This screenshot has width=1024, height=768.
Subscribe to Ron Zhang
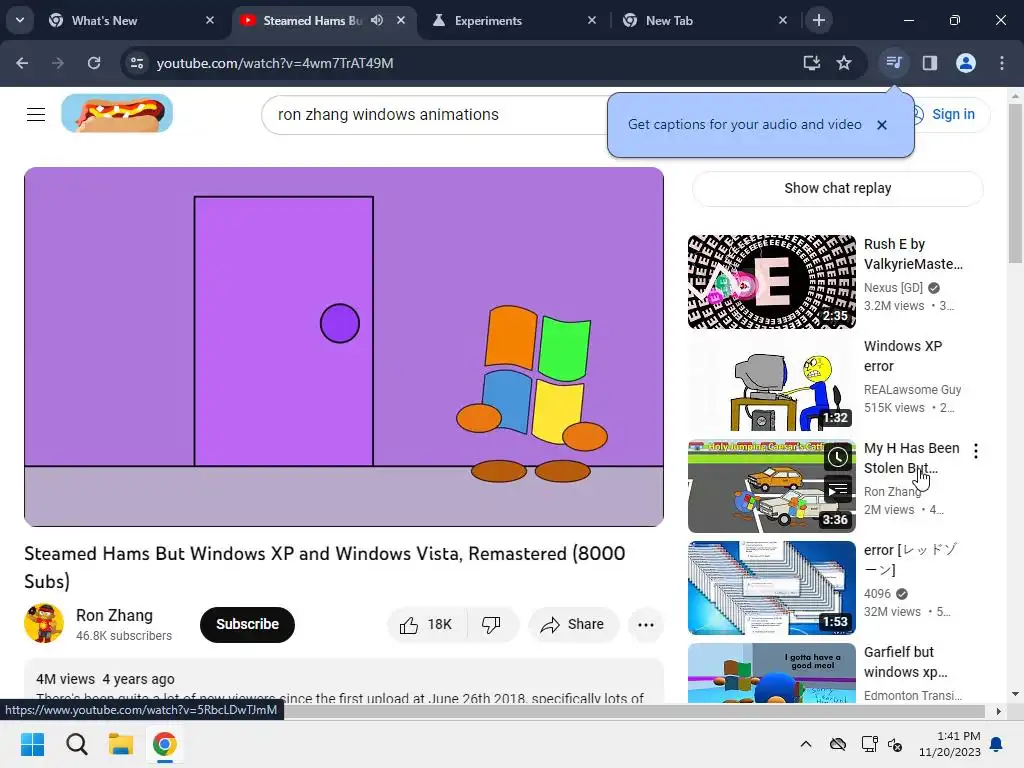248,624
